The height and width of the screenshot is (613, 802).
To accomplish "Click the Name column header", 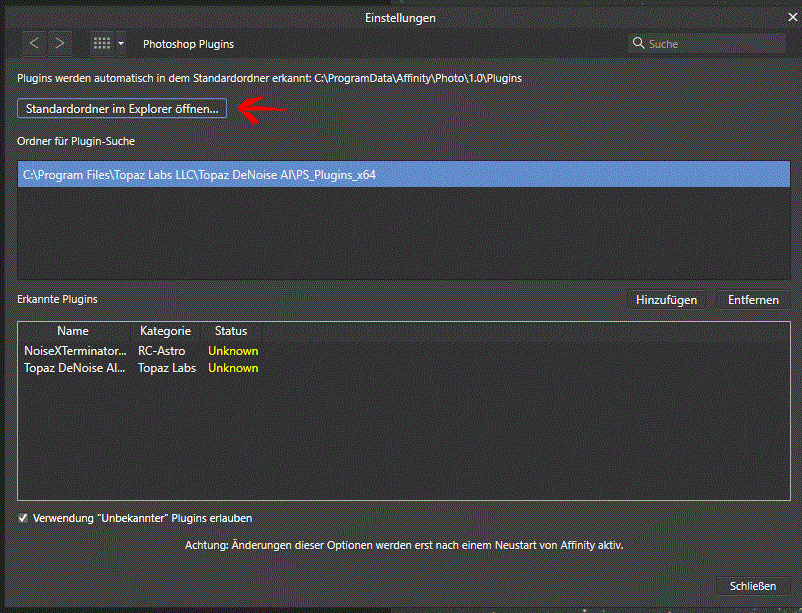I will coord(73,331).
